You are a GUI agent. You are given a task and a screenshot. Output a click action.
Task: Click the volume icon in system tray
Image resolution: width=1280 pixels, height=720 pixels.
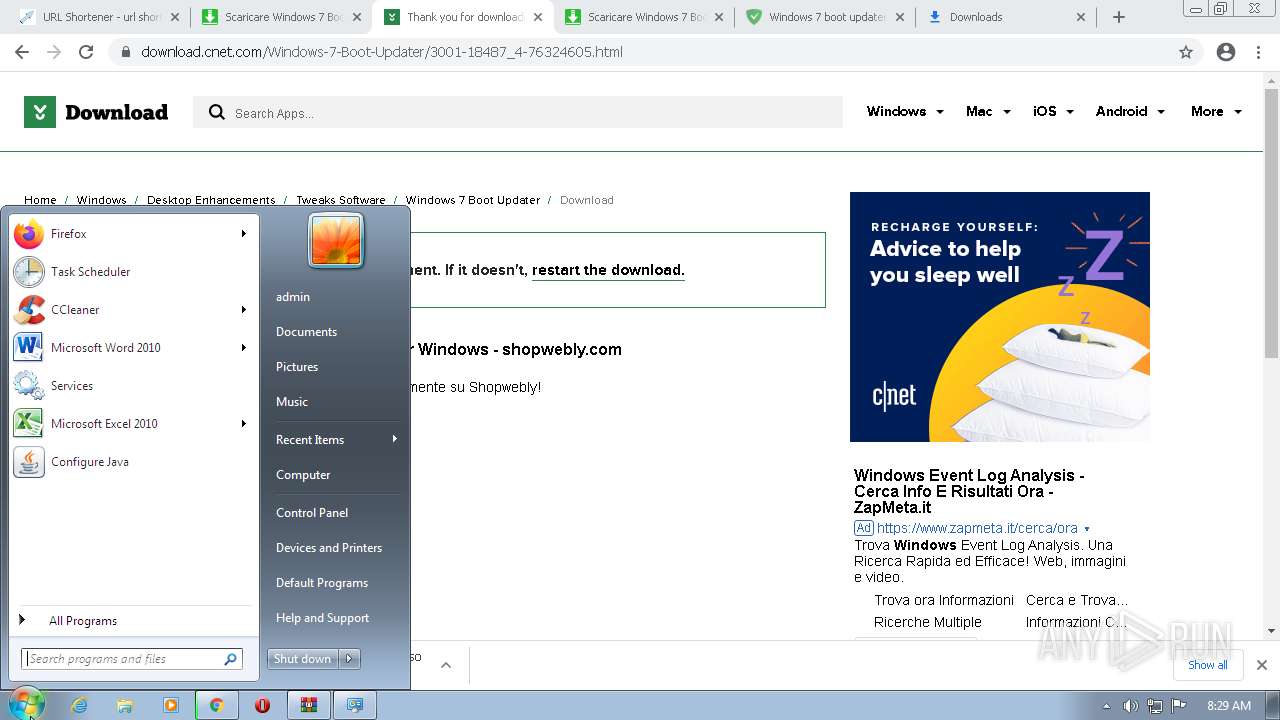[x=1130, y=705]
